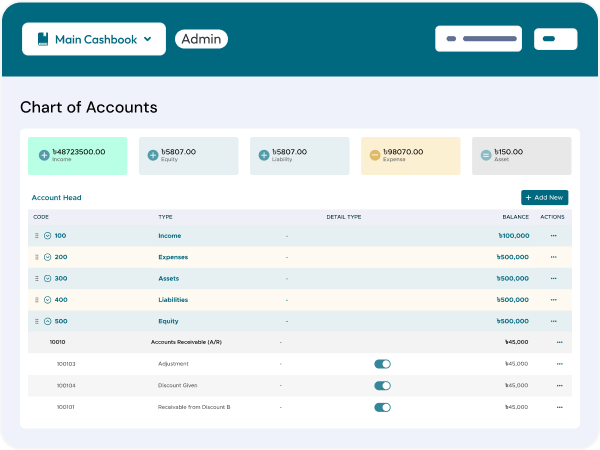Expand the 200 Expenses account row

47,257
